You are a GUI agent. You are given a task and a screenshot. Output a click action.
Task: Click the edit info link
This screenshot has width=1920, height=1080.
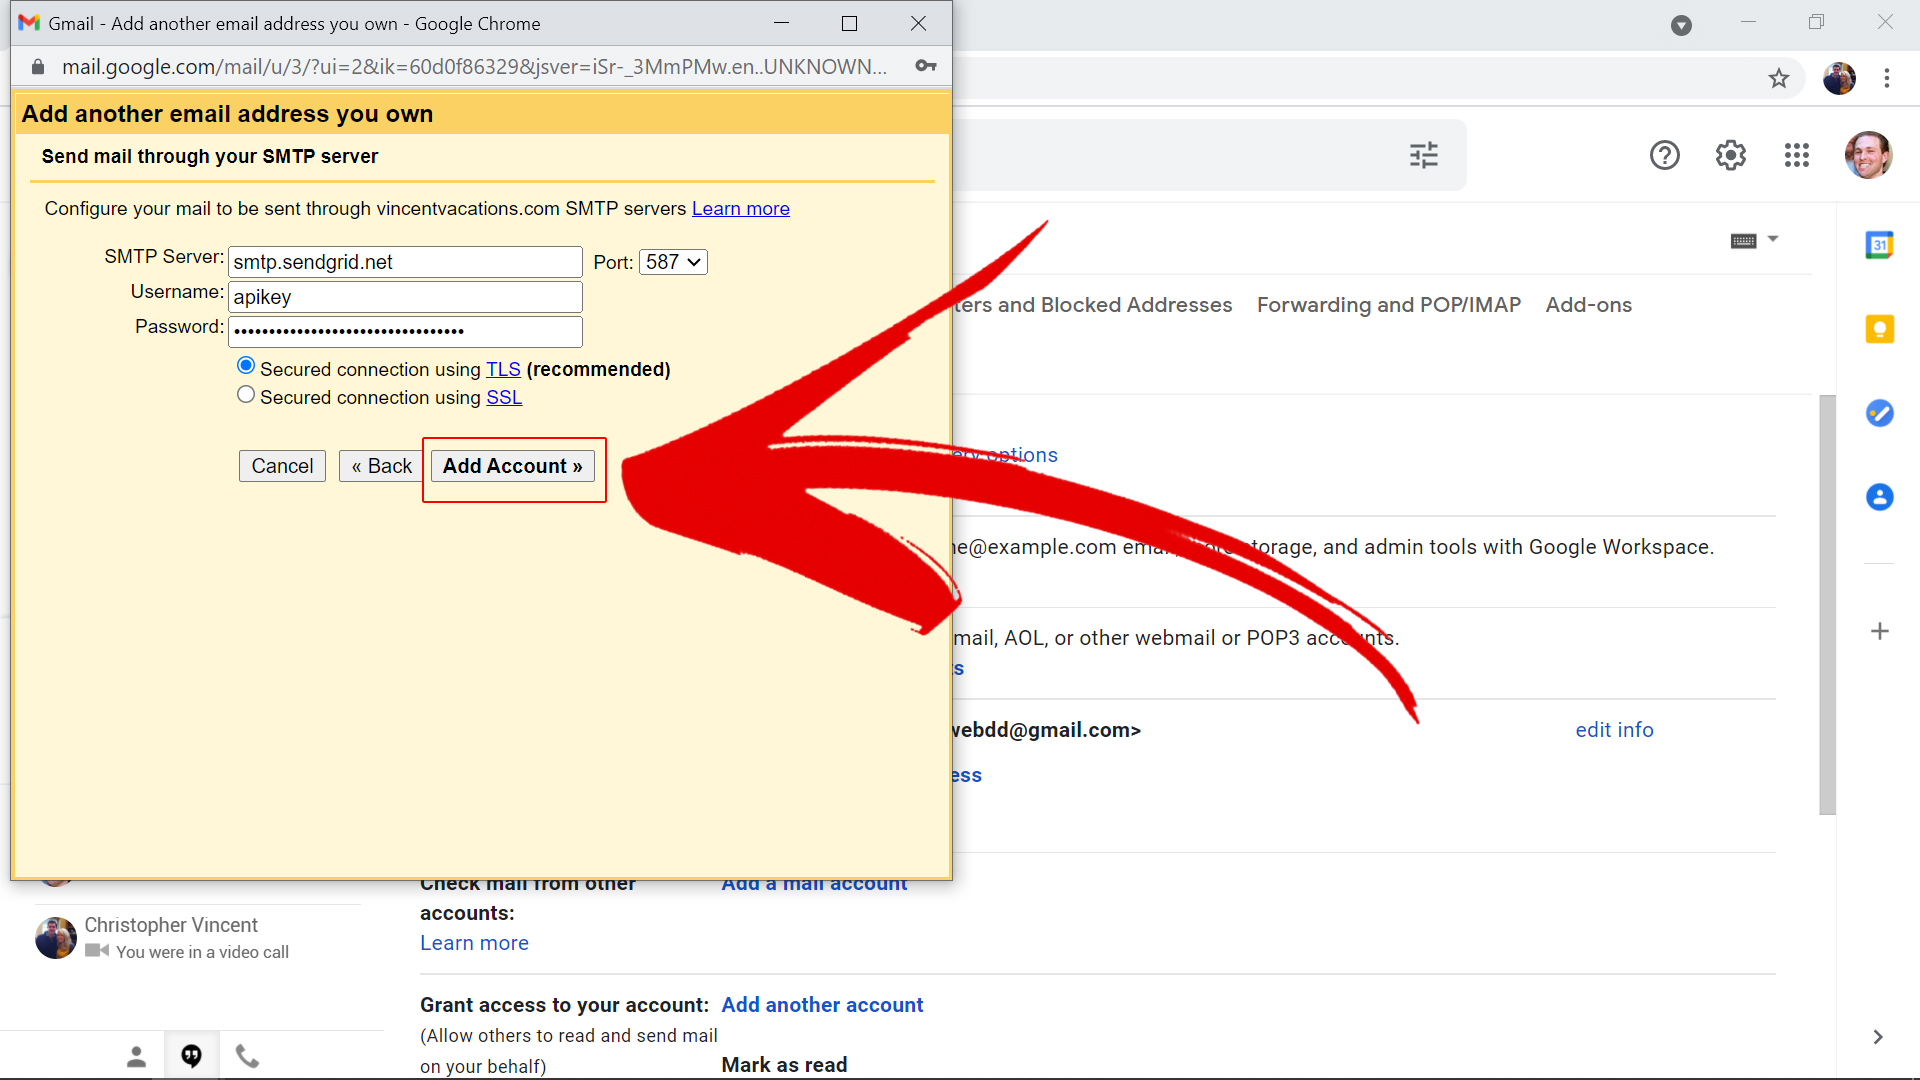(1614, 730)
